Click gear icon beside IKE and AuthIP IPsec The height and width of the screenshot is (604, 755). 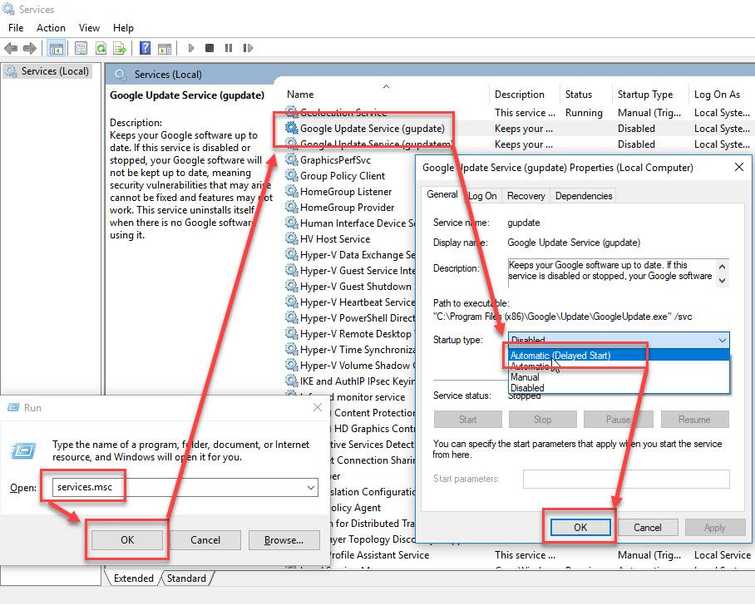coord(291,381)
